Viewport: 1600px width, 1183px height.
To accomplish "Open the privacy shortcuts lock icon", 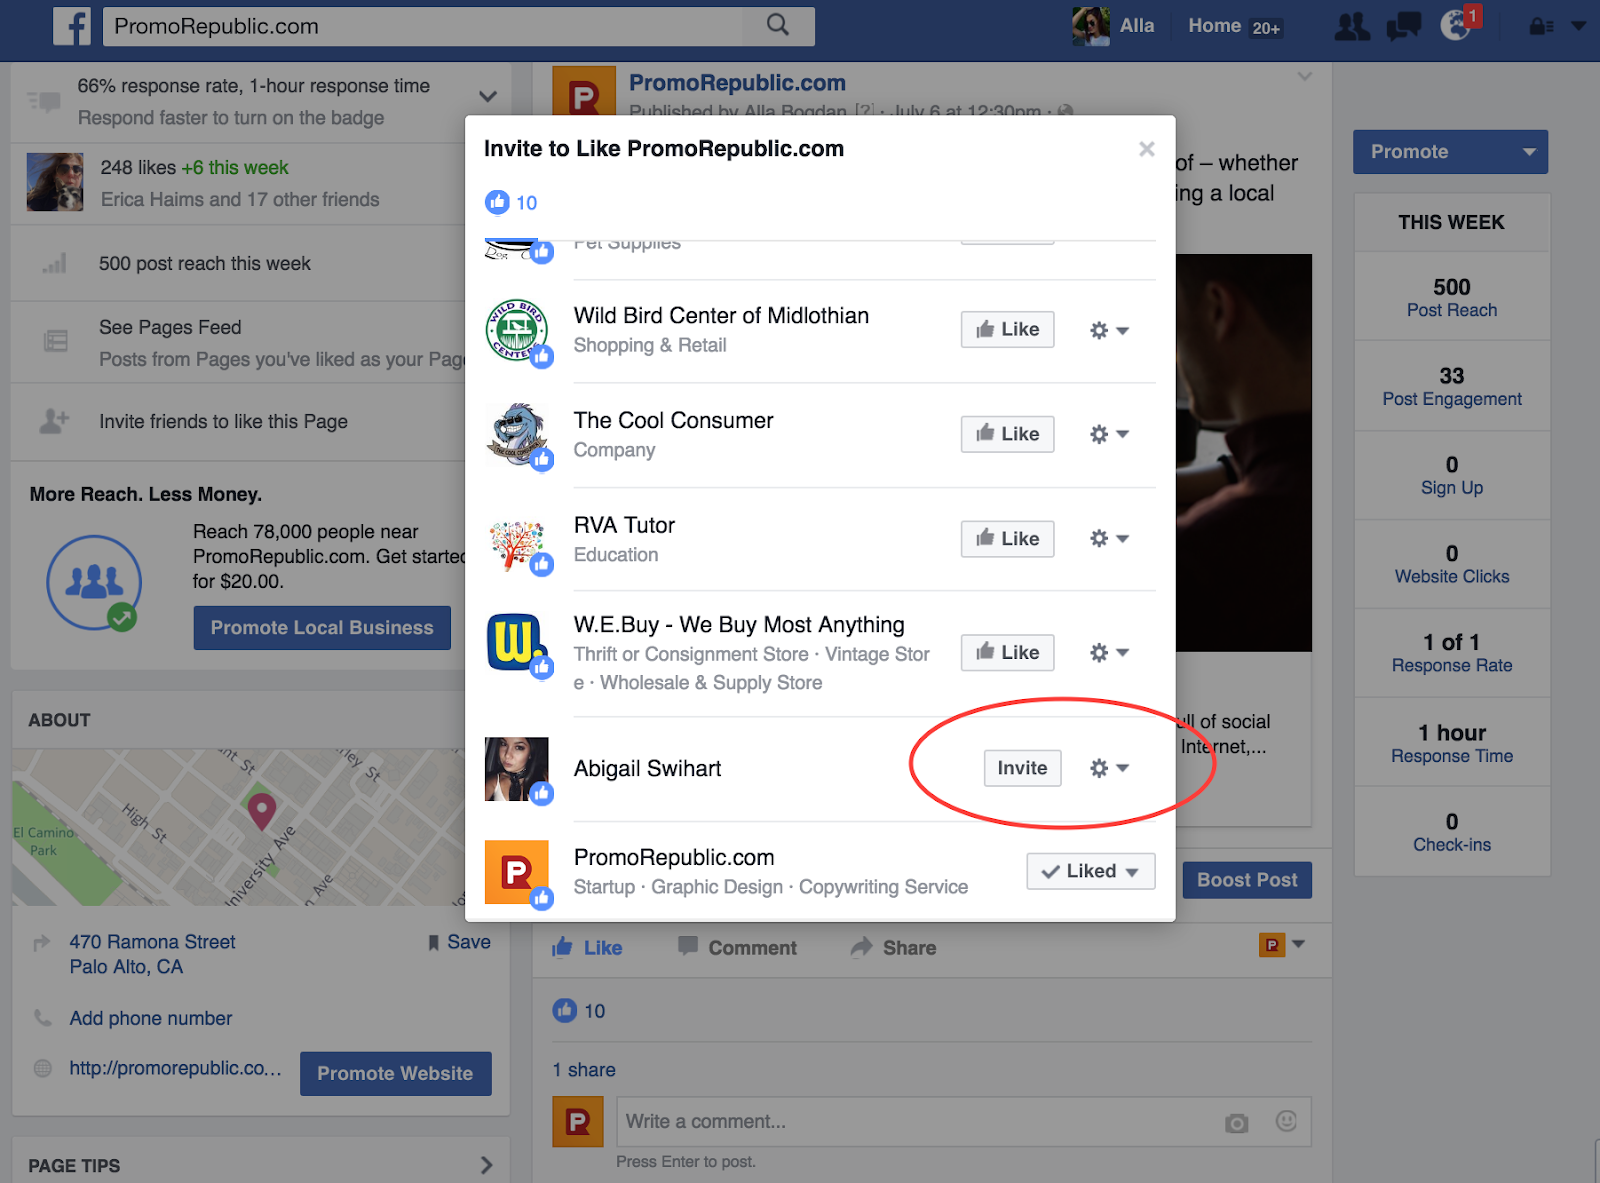I will (1541, 27).
